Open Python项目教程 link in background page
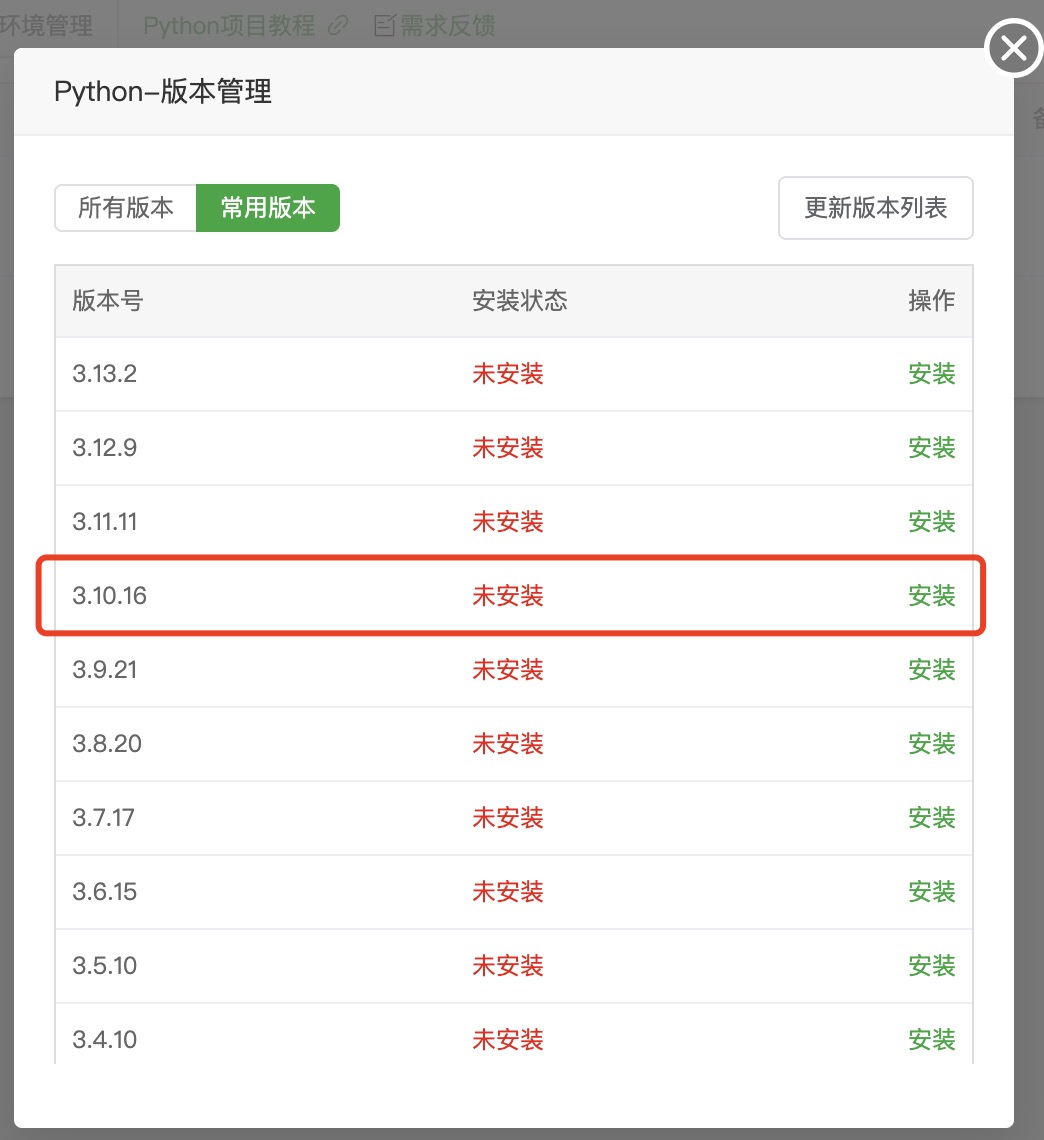The height and width of the screenshot is (1140, 1044). point(229,26)
